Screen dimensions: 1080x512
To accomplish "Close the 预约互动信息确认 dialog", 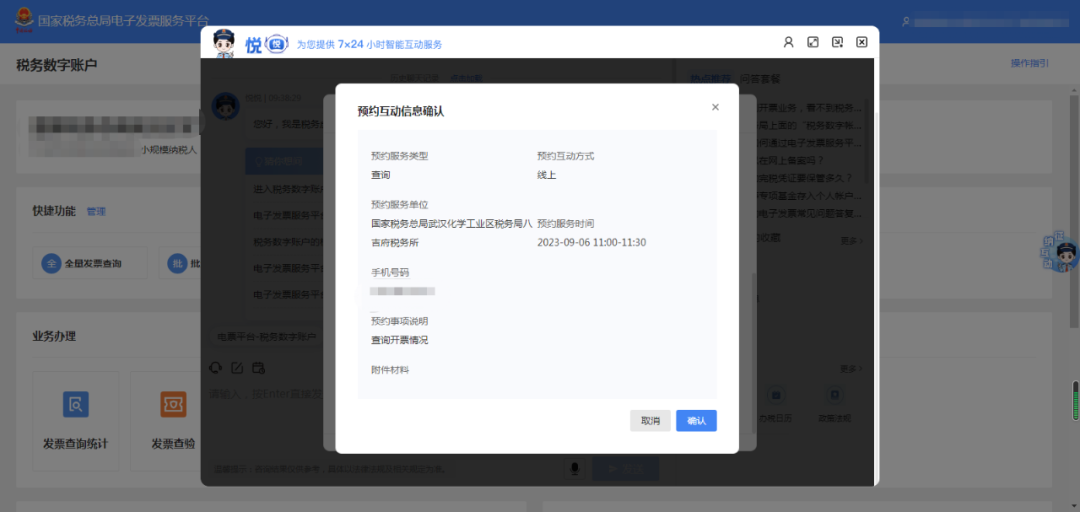I will pos(715,107).
